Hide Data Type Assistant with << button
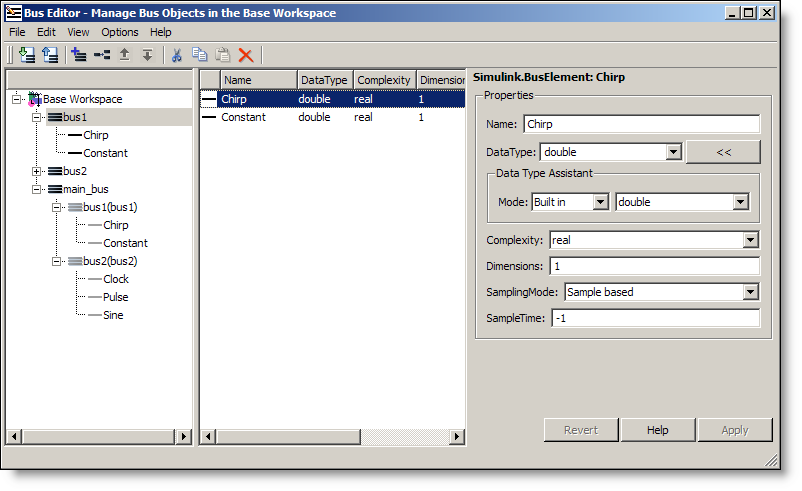This screenshot has height=491, width=802. (x=723, y=152)
